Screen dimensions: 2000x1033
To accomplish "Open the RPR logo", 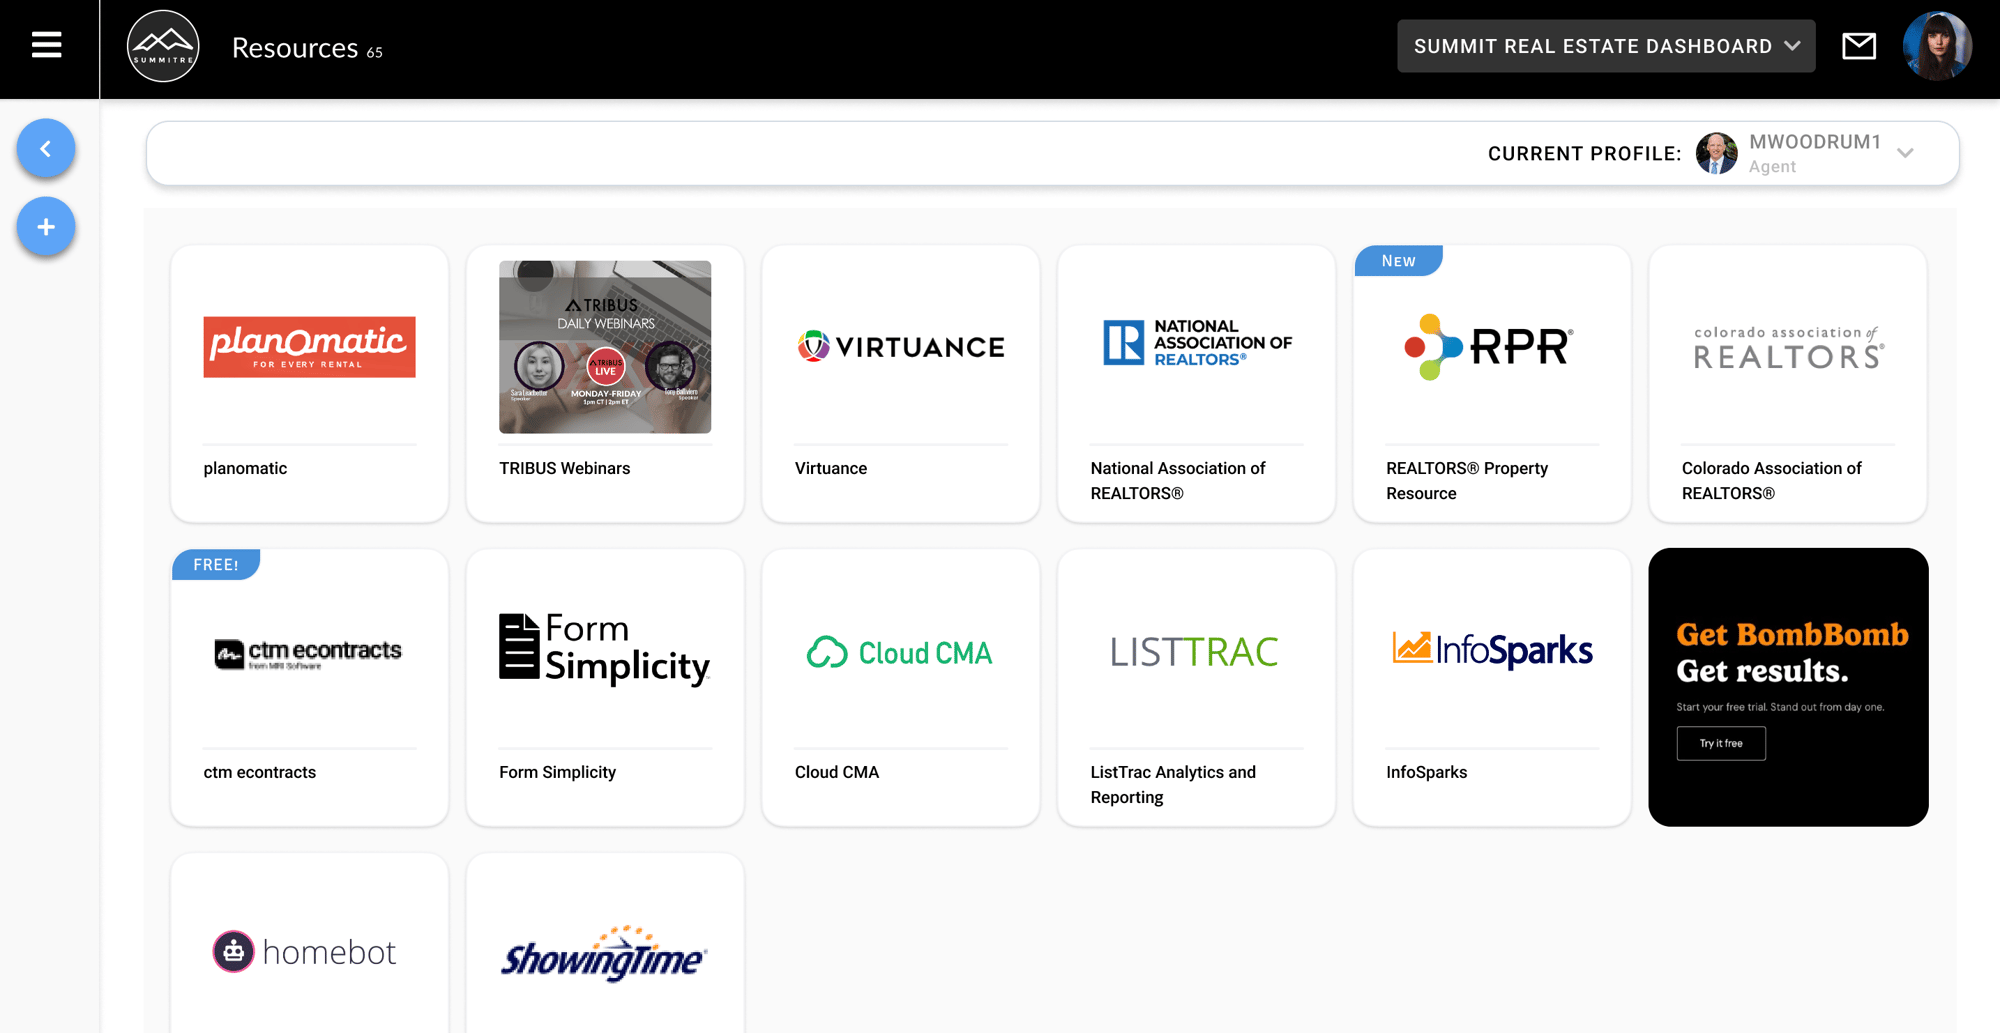I will (x=1489, y=346).
